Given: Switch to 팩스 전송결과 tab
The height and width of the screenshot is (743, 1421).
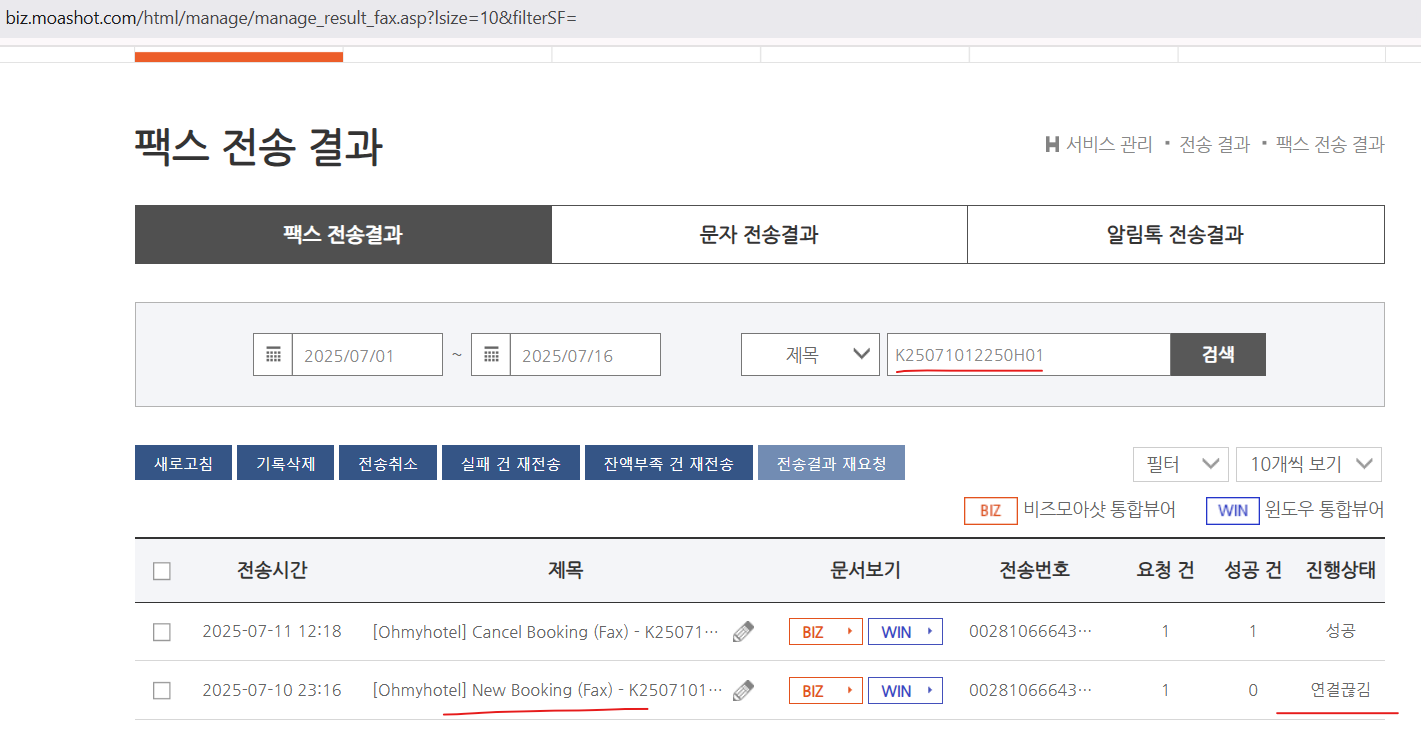Looking at the screenshot, I should click(343, 235).
